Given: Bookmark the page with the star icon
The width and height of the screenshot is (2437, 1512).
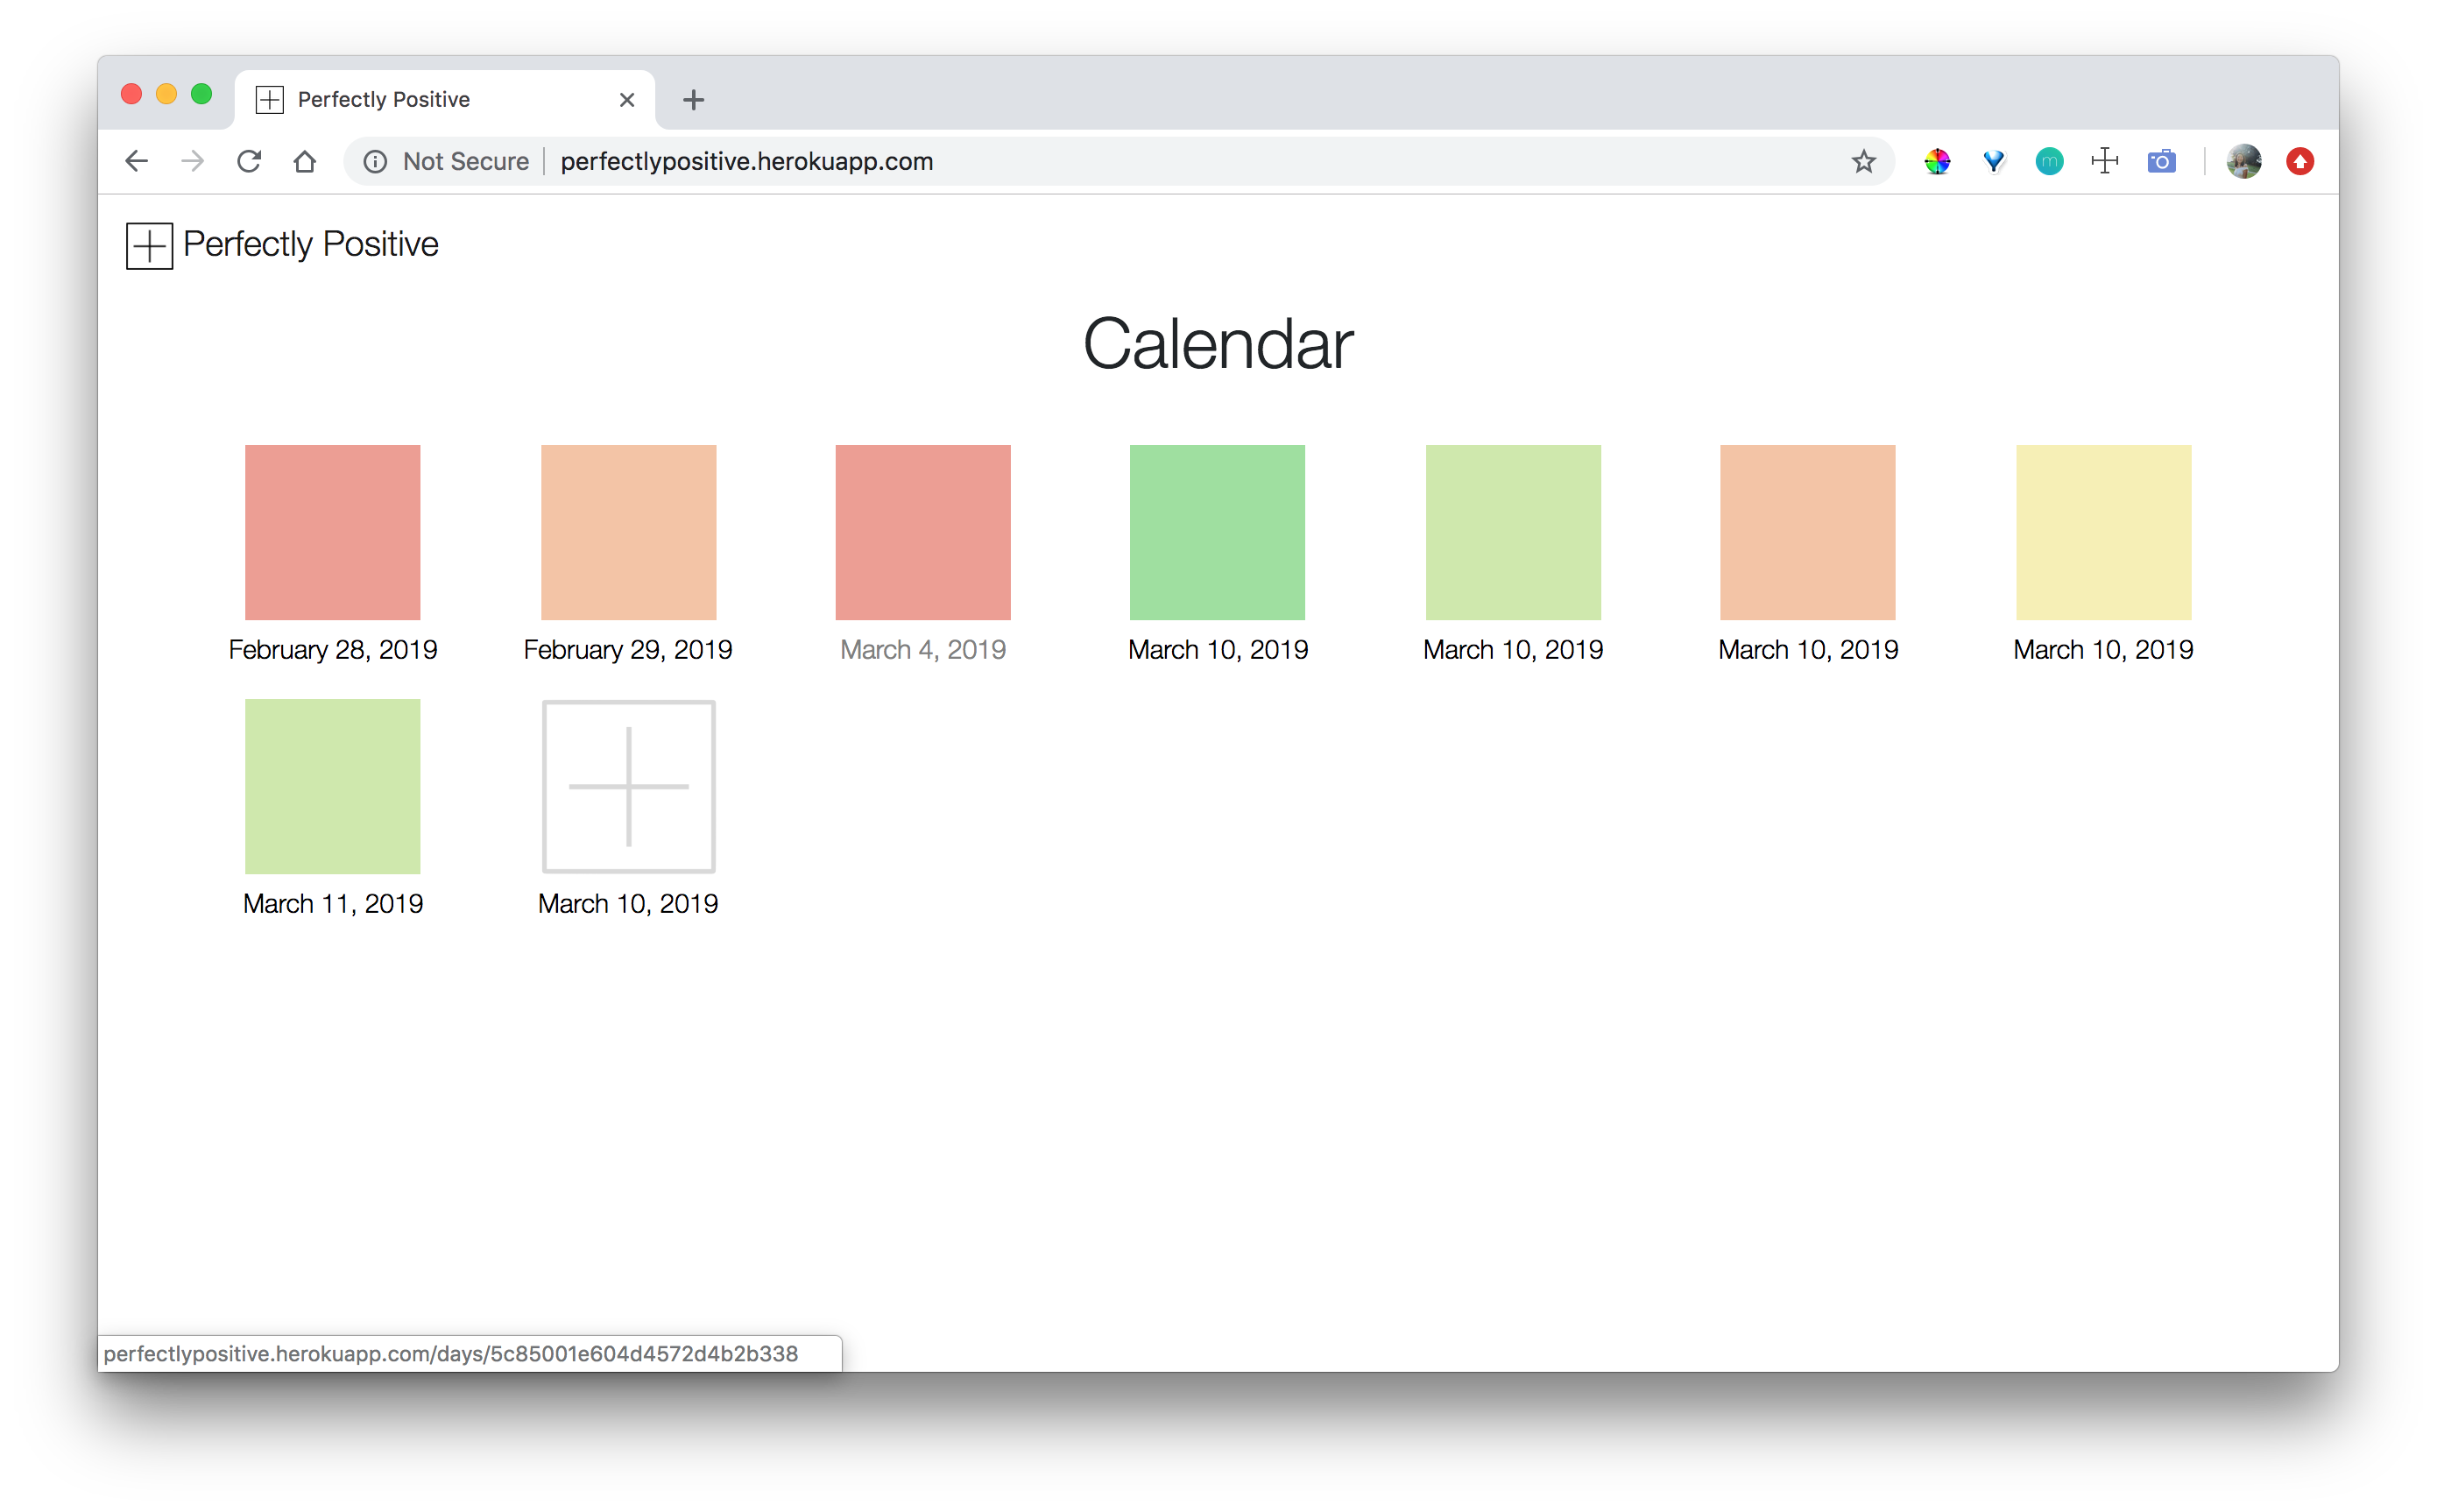Looking at the screenshot, I should (1863, 161).
